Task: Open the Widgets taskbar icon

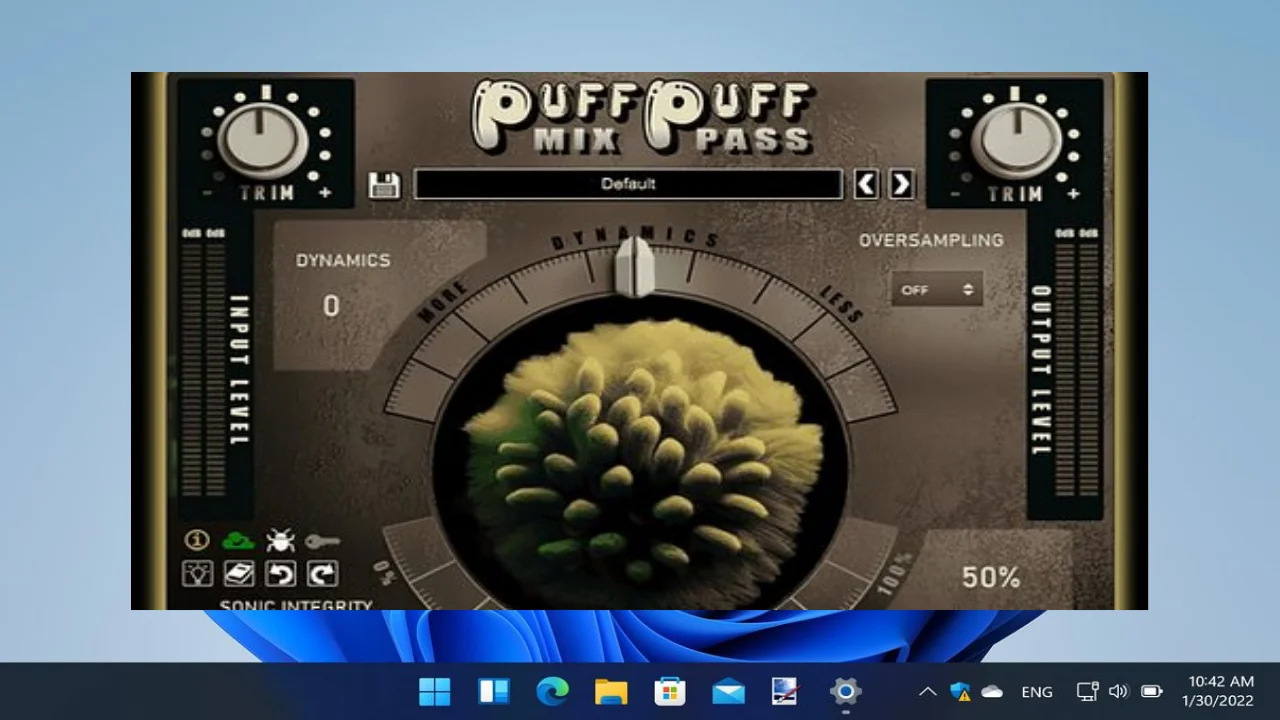Action: click(x=494, y=691)
